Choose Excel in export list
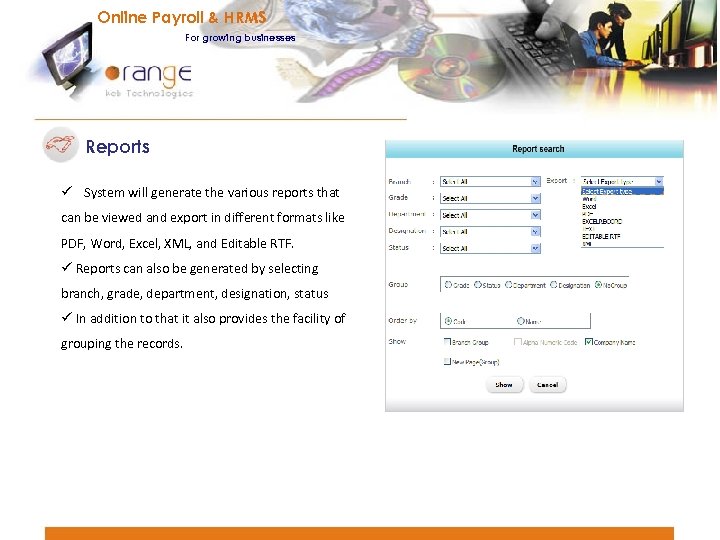Screen dimensions: 720x540 tap(589, 207)
